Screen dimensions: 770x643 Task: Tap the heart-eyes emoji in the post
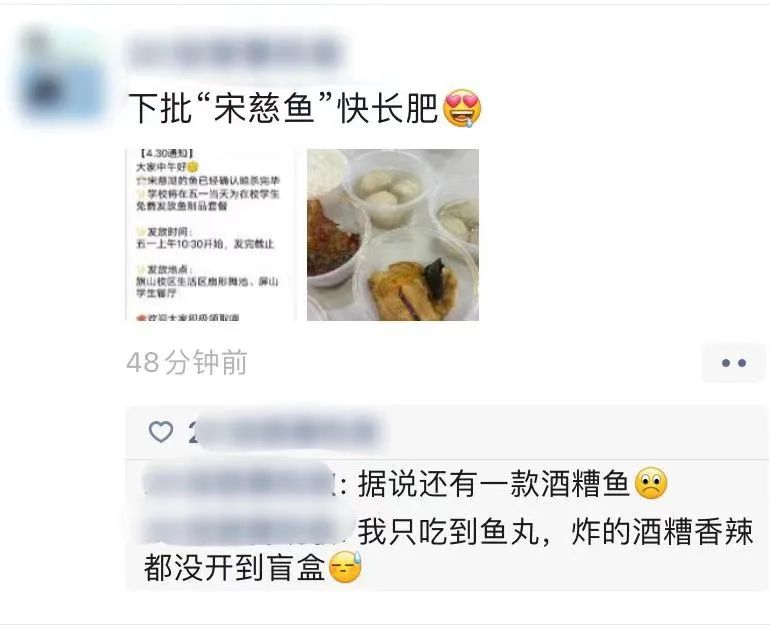462,108
